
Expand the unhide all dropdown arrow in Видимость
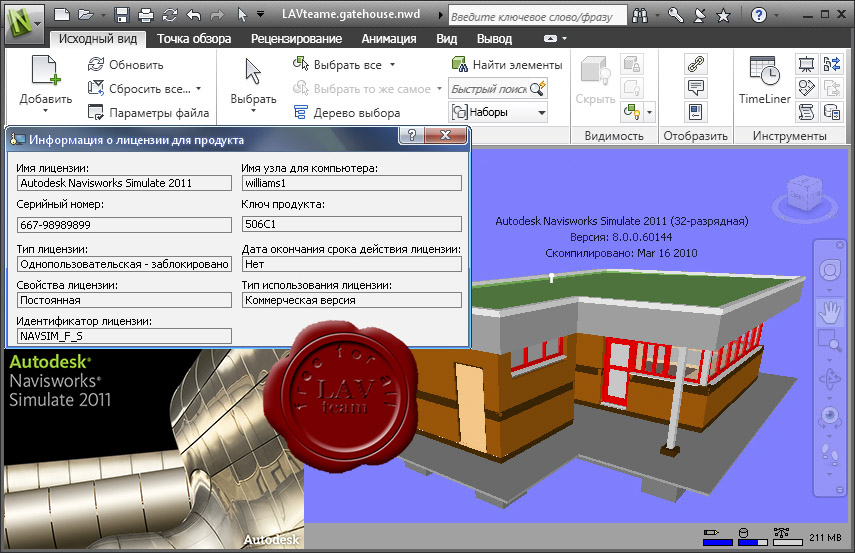(x=649, y=112)
